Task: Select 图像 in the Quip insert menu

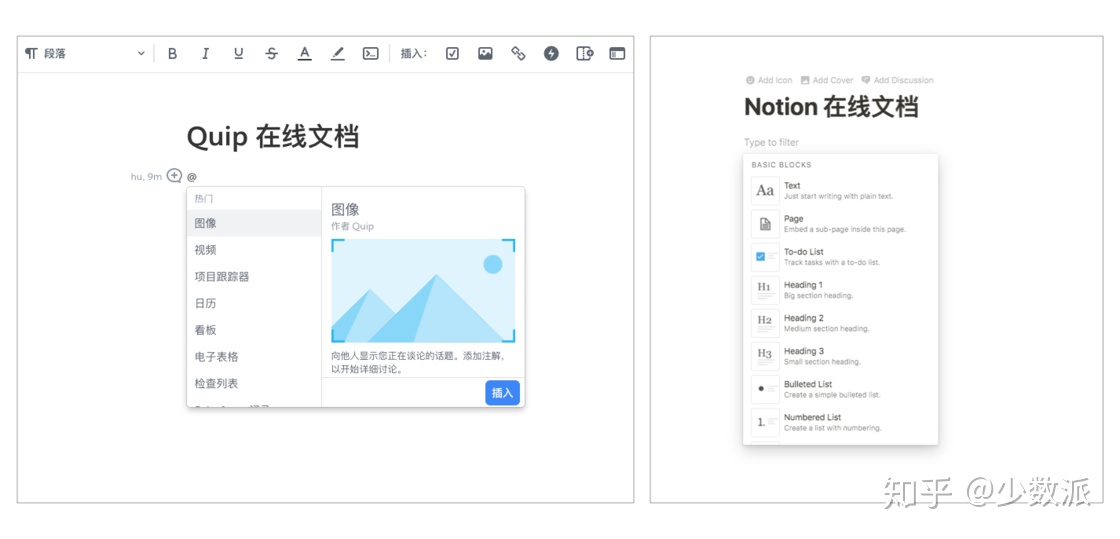Action: 254,223
